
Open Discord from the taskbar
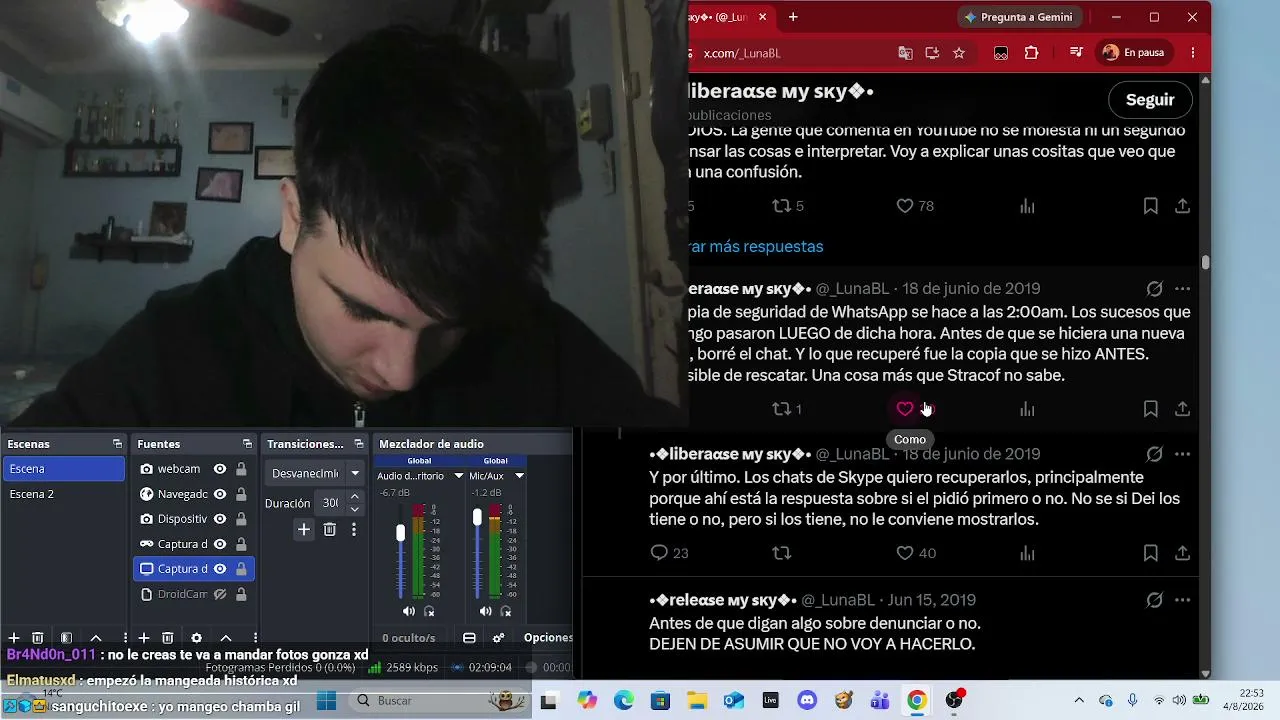(x=807, y=701)
